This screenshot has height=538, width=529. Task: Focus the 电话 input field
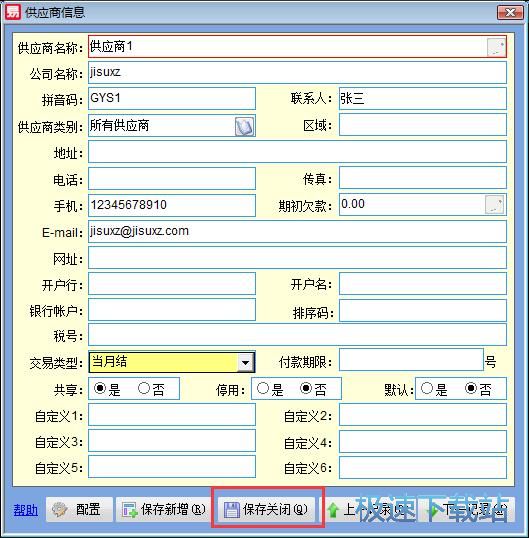(x=172, y=178)
